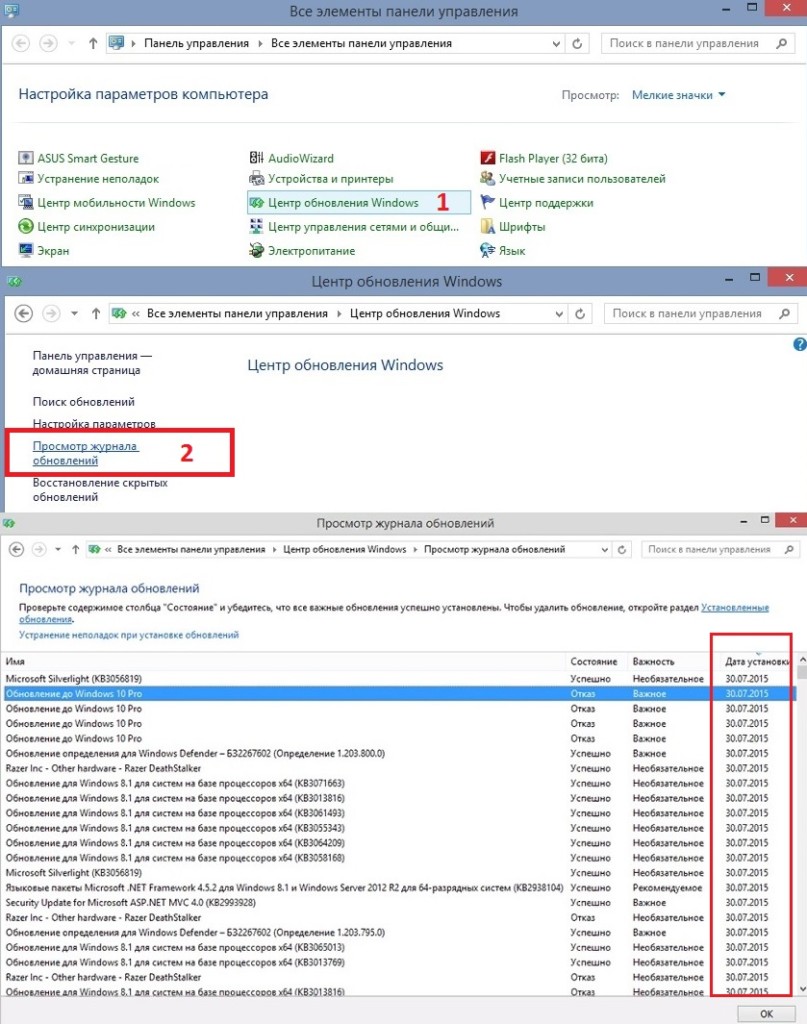Viewport: 807px width, 1024px height.
Task: Click Back arrow in control panel window
Action: [x=21, y=43]
